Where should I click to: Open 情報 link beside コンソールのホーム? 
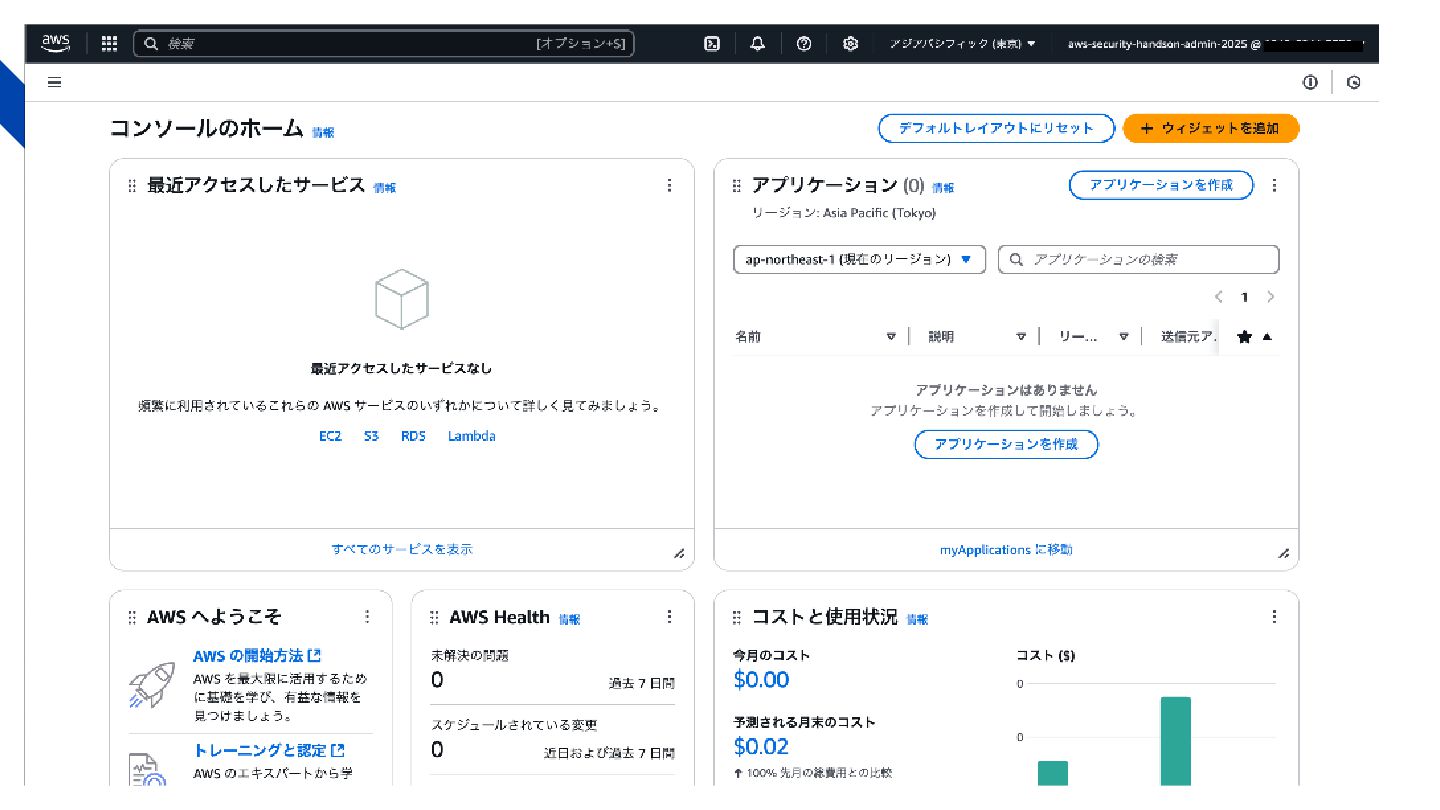click(323, 132)
